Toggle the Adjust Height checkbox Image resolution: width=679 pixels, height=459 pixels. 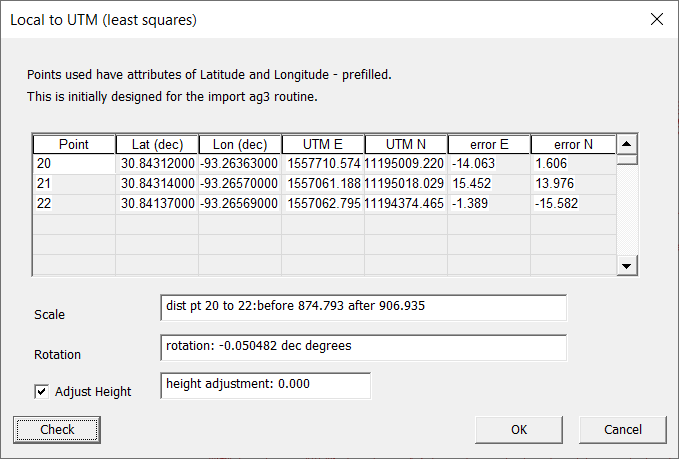[x=42, y=391]
